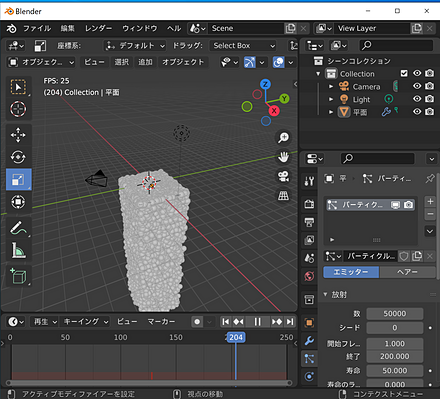Expand the Light tree item
The height and width of the screenshot is (399, 440).
point(331,99)
